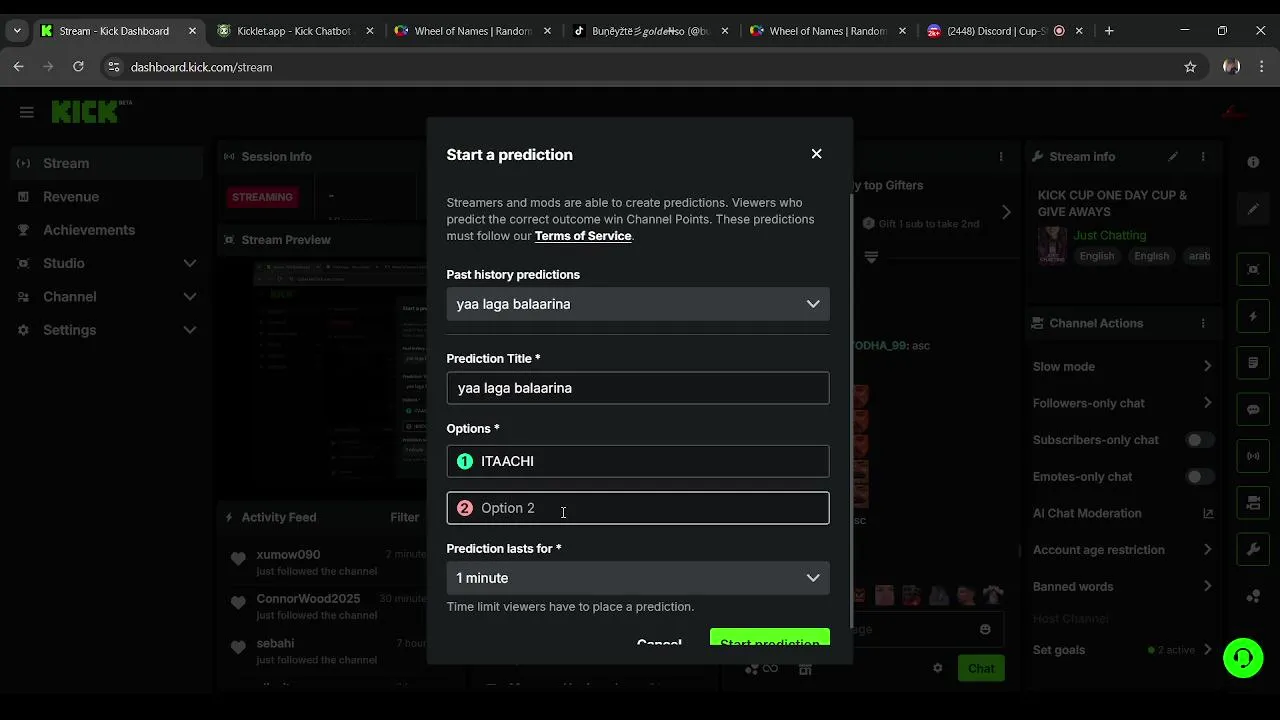Image resolution: width=1280 pixels, height=720 pixels.
Task: Click the Just Chatting category link
Action: point(1110,235)
